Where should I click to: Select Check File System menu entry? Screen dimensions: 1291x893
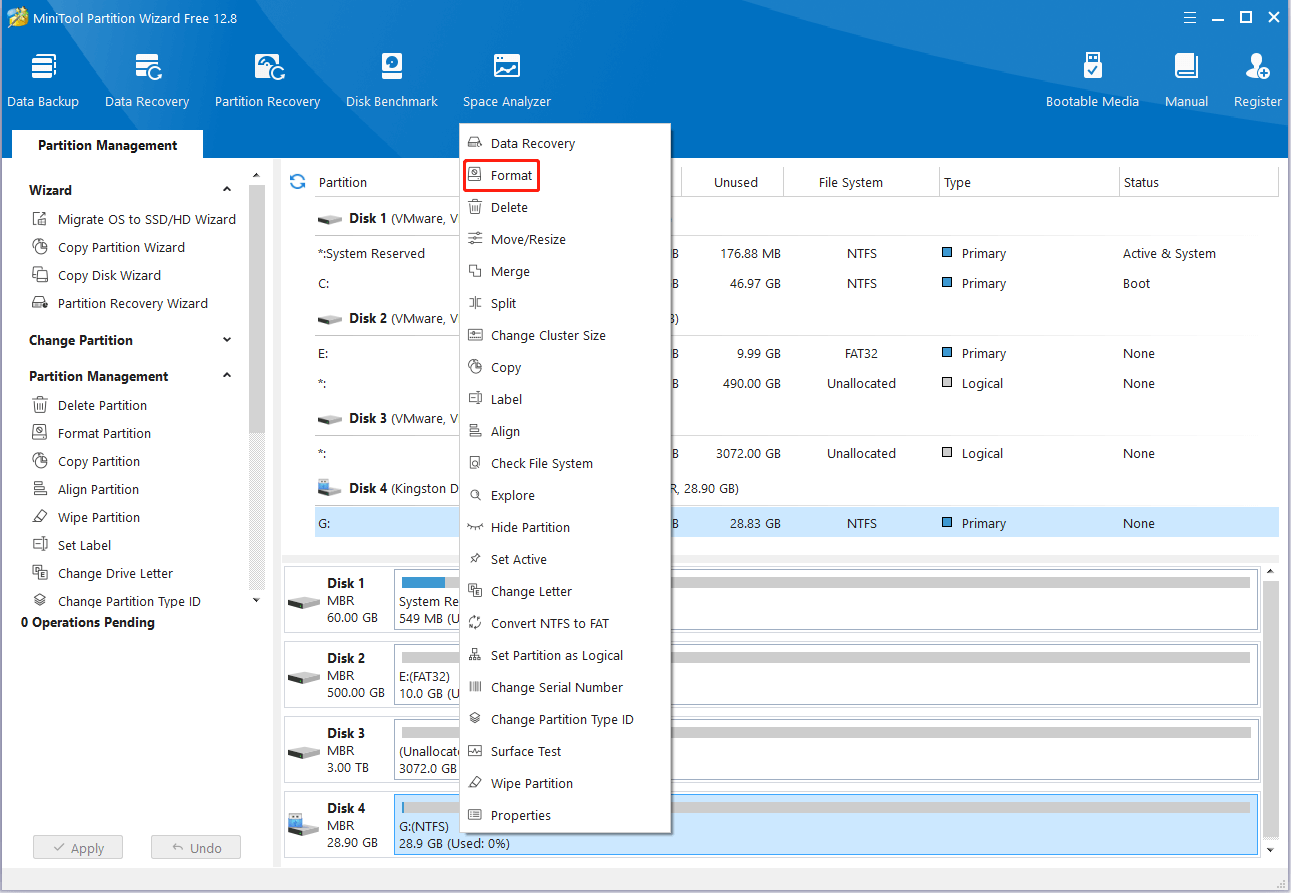pyautogui.click(x=564, y=464)
